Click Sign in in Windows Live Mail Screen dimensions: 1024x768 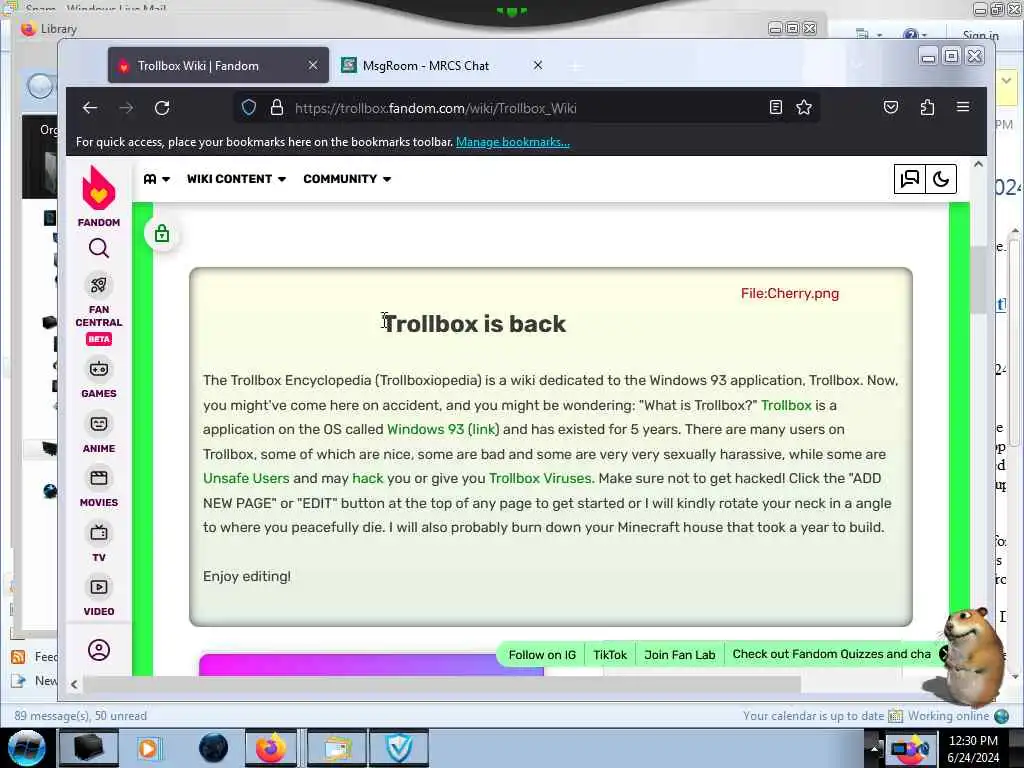pyautogui.click(x=980, y=35)
